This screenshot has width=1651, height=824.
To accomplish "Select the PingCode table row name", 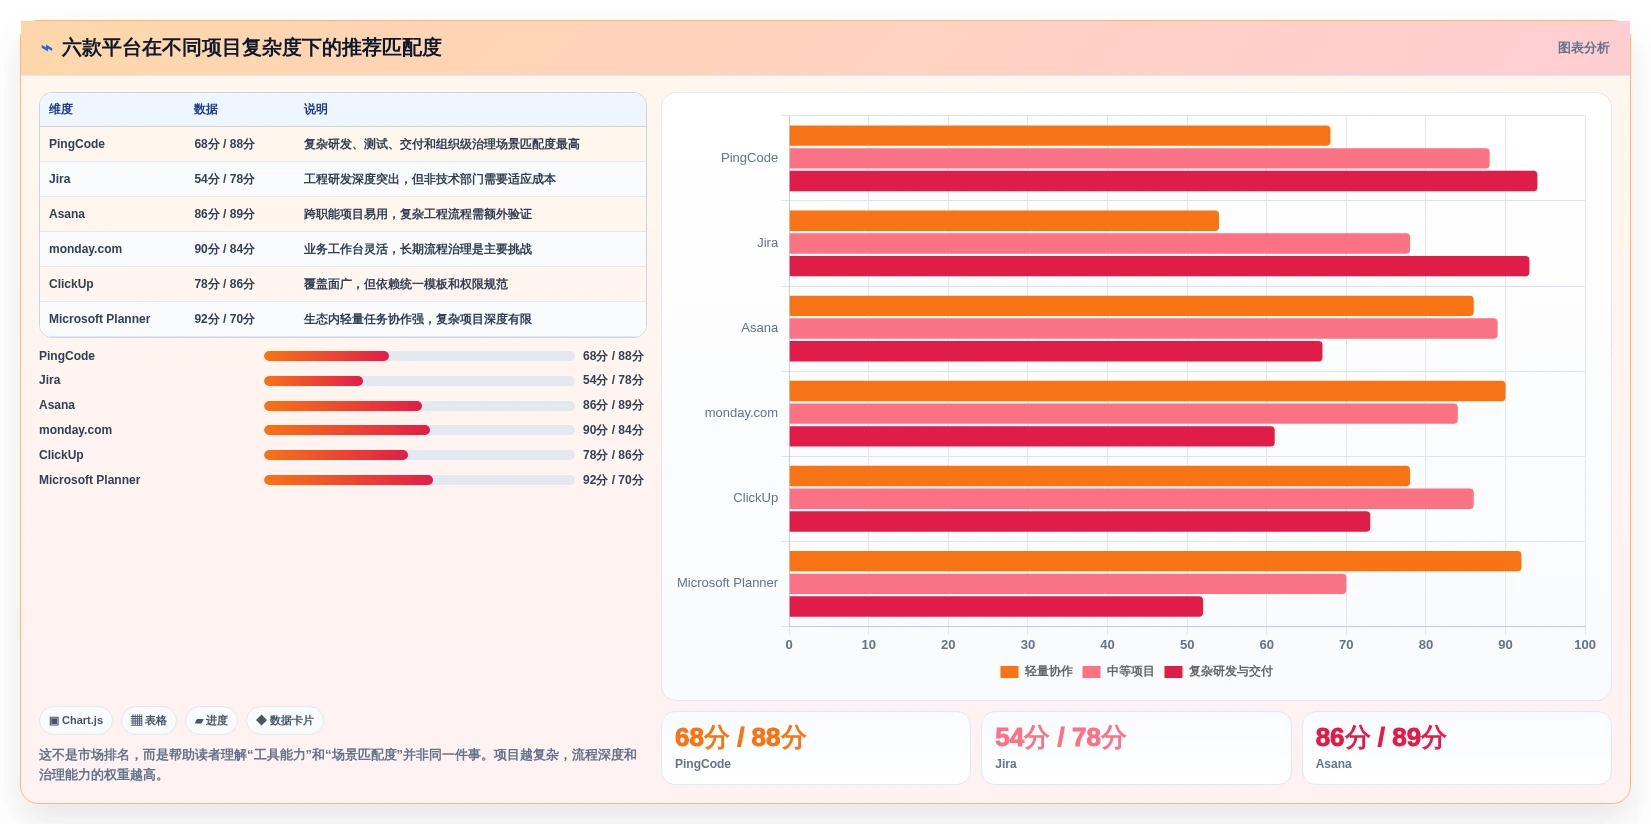I will pos(77,144).
